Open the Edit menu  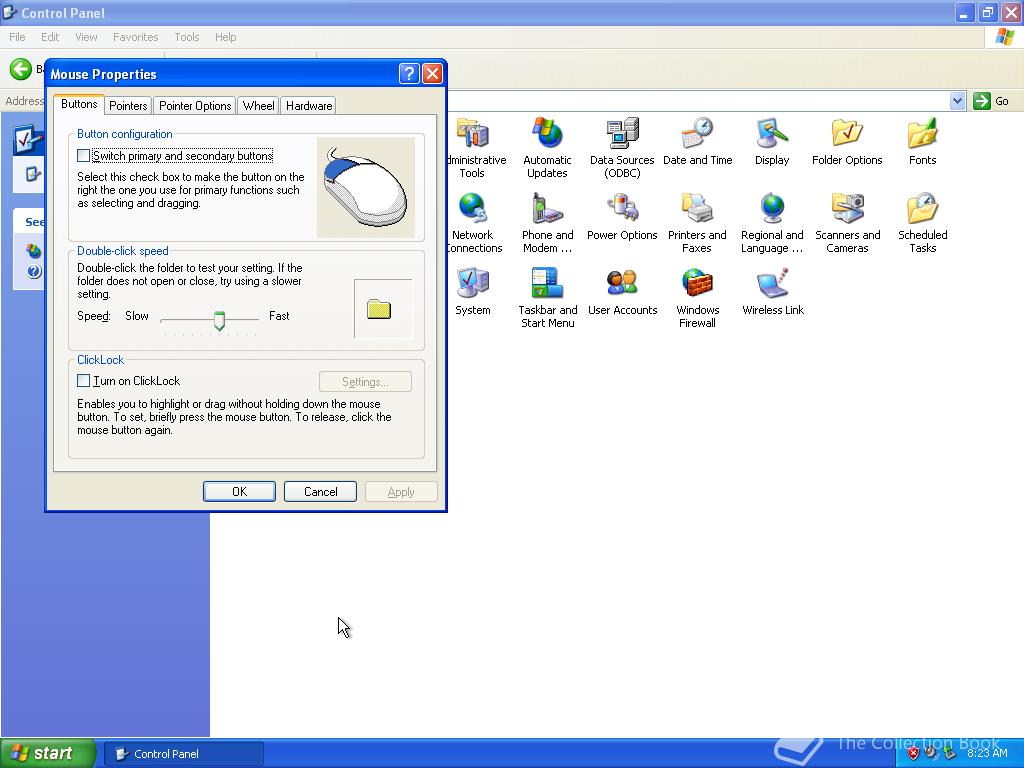coord(50,37)
